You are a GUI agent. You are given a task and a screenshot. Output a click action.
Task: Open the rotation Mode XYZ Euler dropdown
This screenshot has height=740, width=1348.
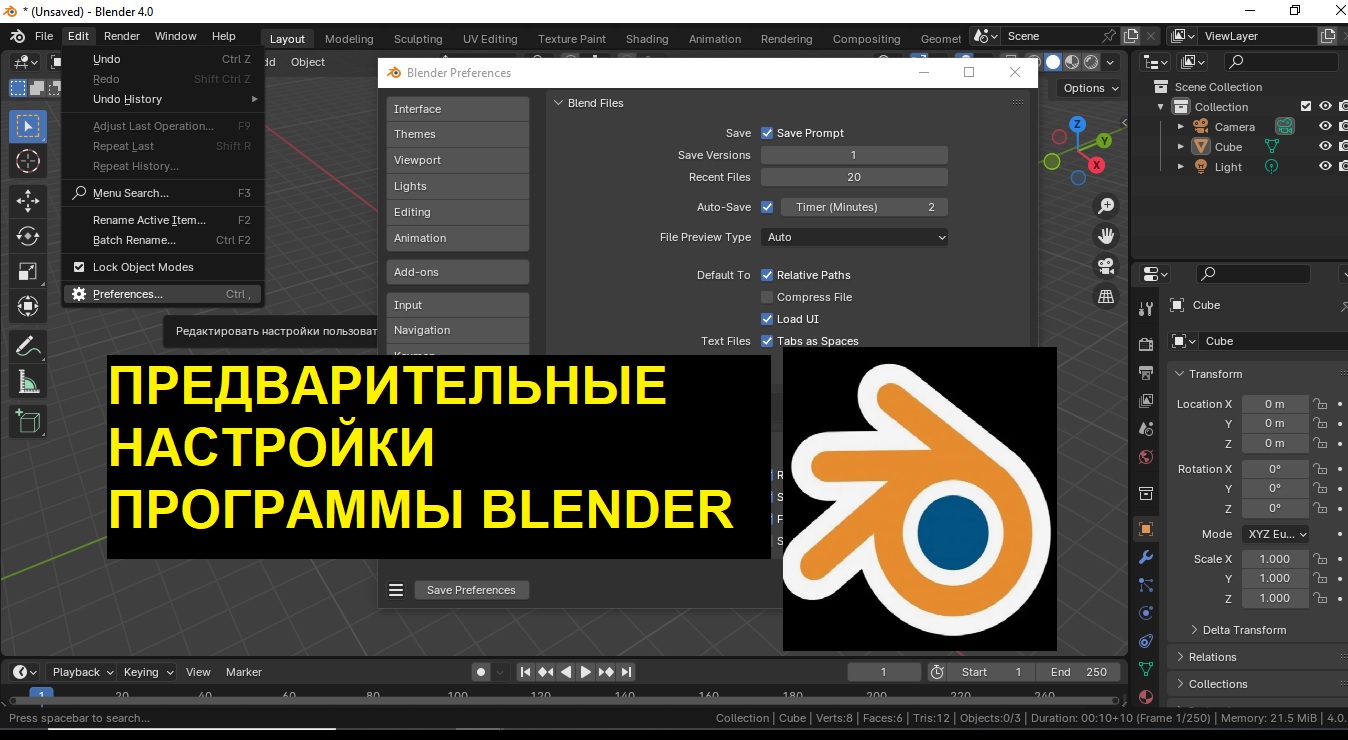tap(1275, 534)
